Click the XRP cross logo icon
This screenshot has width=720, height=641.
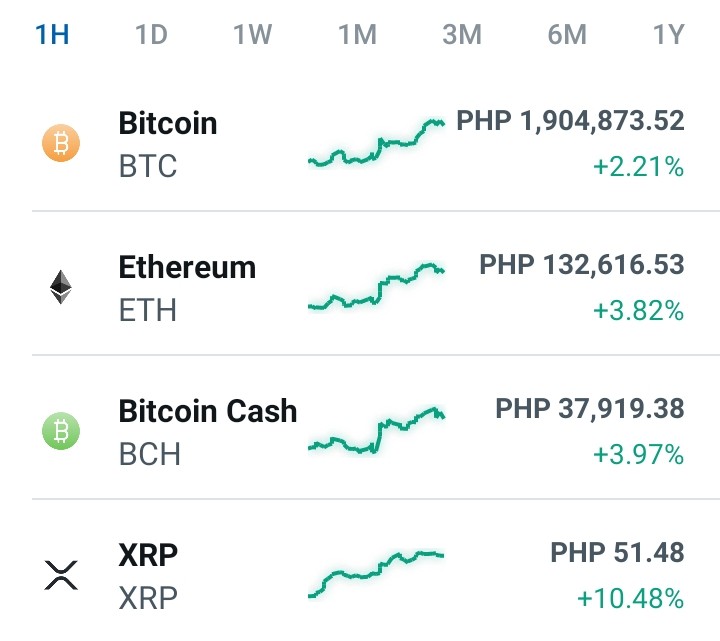(61, 575)
